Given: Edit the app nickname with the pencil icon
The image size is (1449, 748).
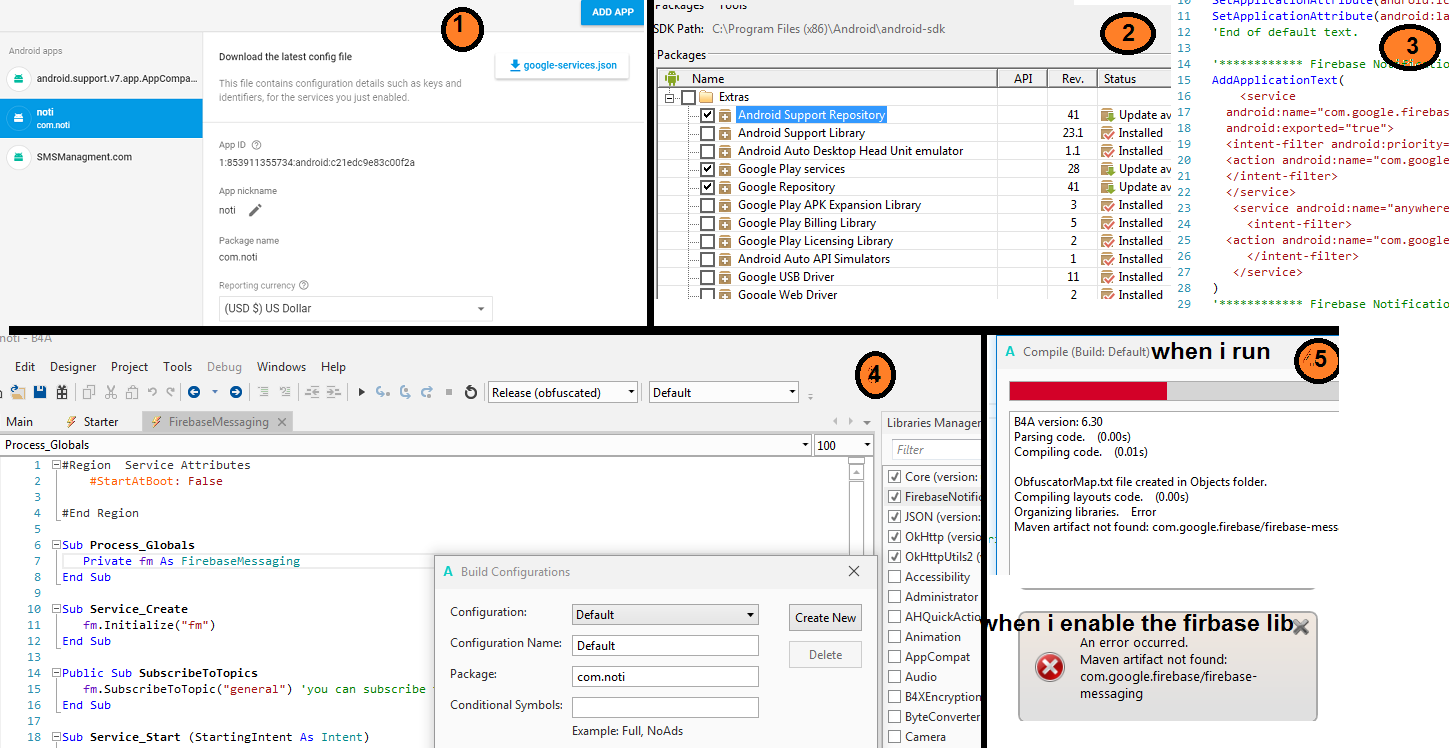Looking at the screenshot, I should [255, 210].
